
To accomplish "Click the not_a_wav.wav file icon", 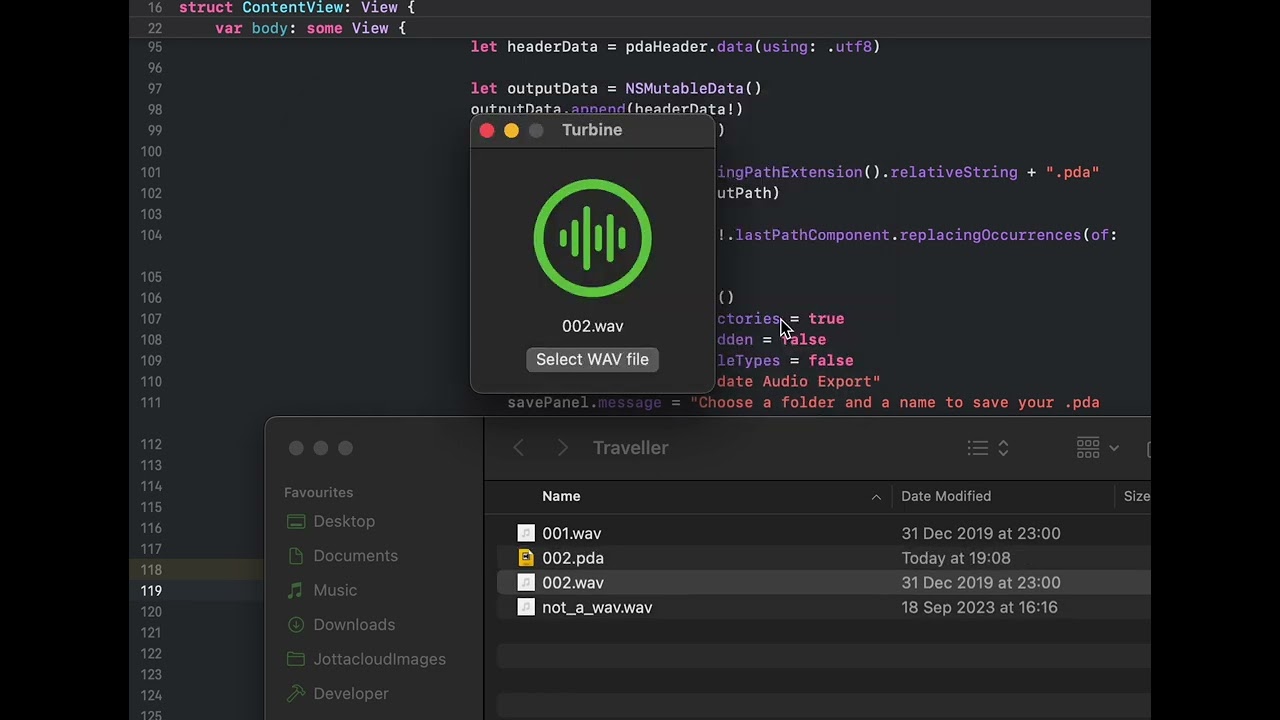I will click(526, 607).
